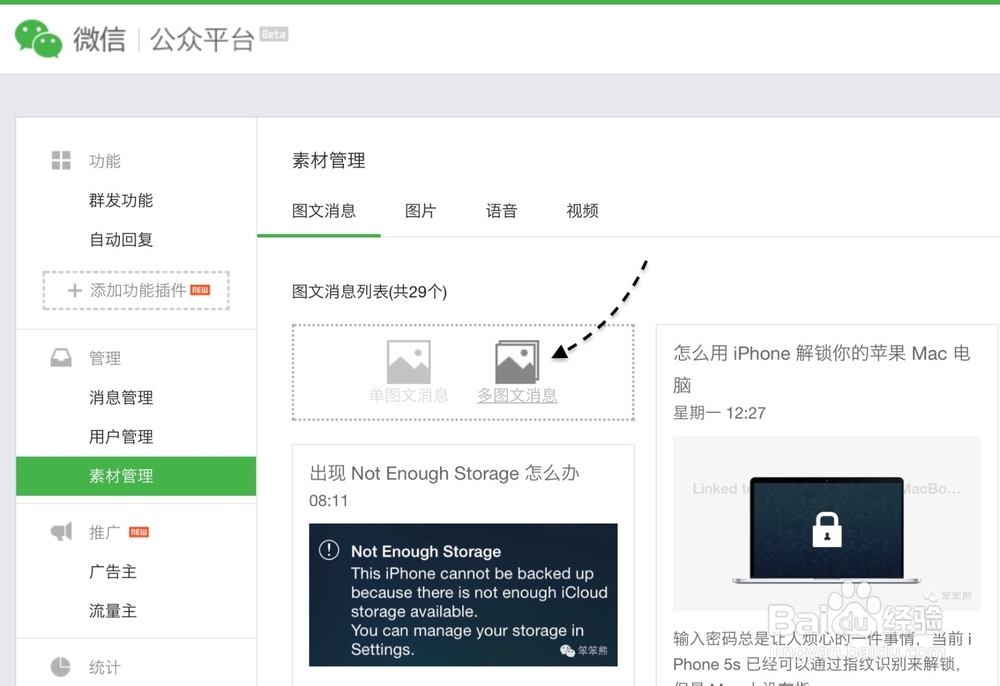Click the 管理 inbox icon

pos(61,358)
